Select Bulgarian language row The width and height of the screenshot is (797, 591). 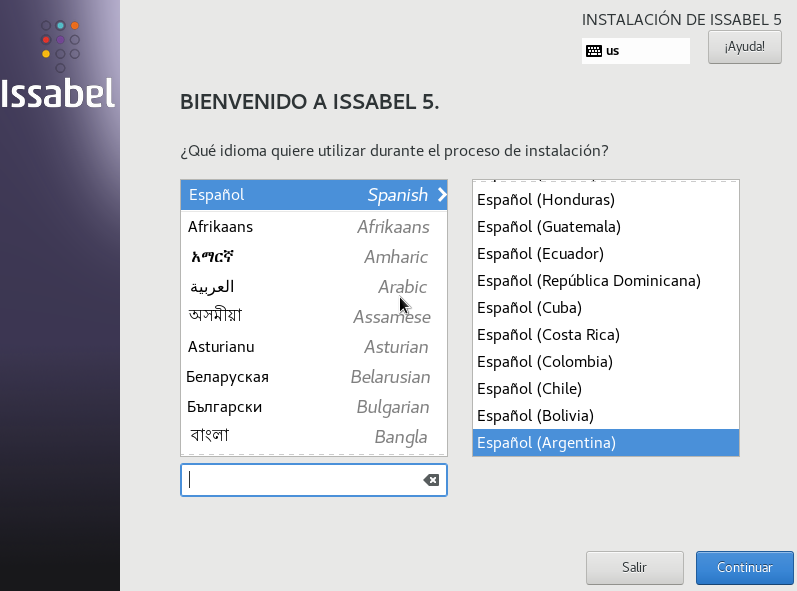pyautogui.click(x=313, y=407)
